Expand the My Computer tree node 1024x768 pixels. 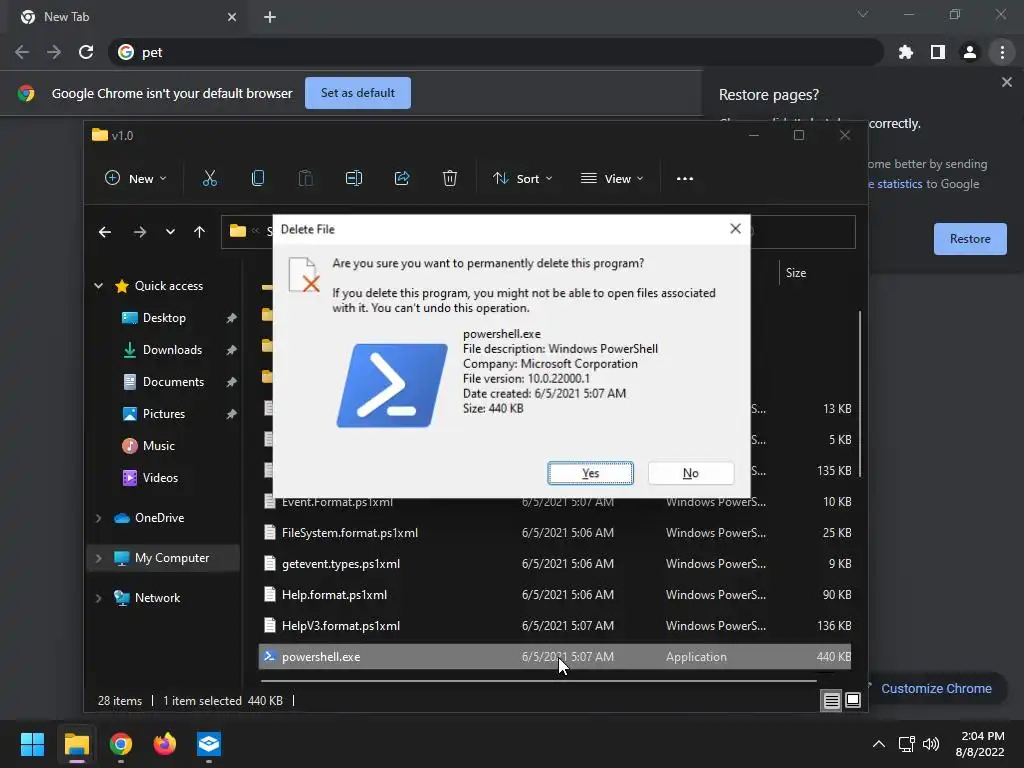(x=99, y=558)
